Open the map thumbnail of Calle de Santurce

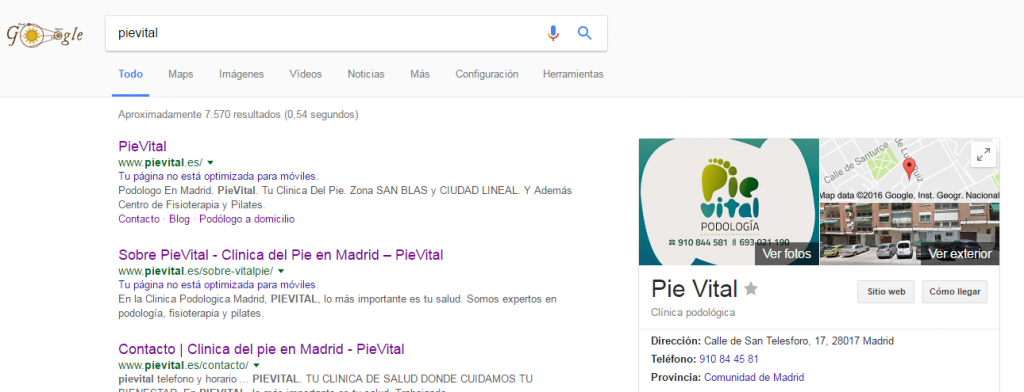coord(910,170)
